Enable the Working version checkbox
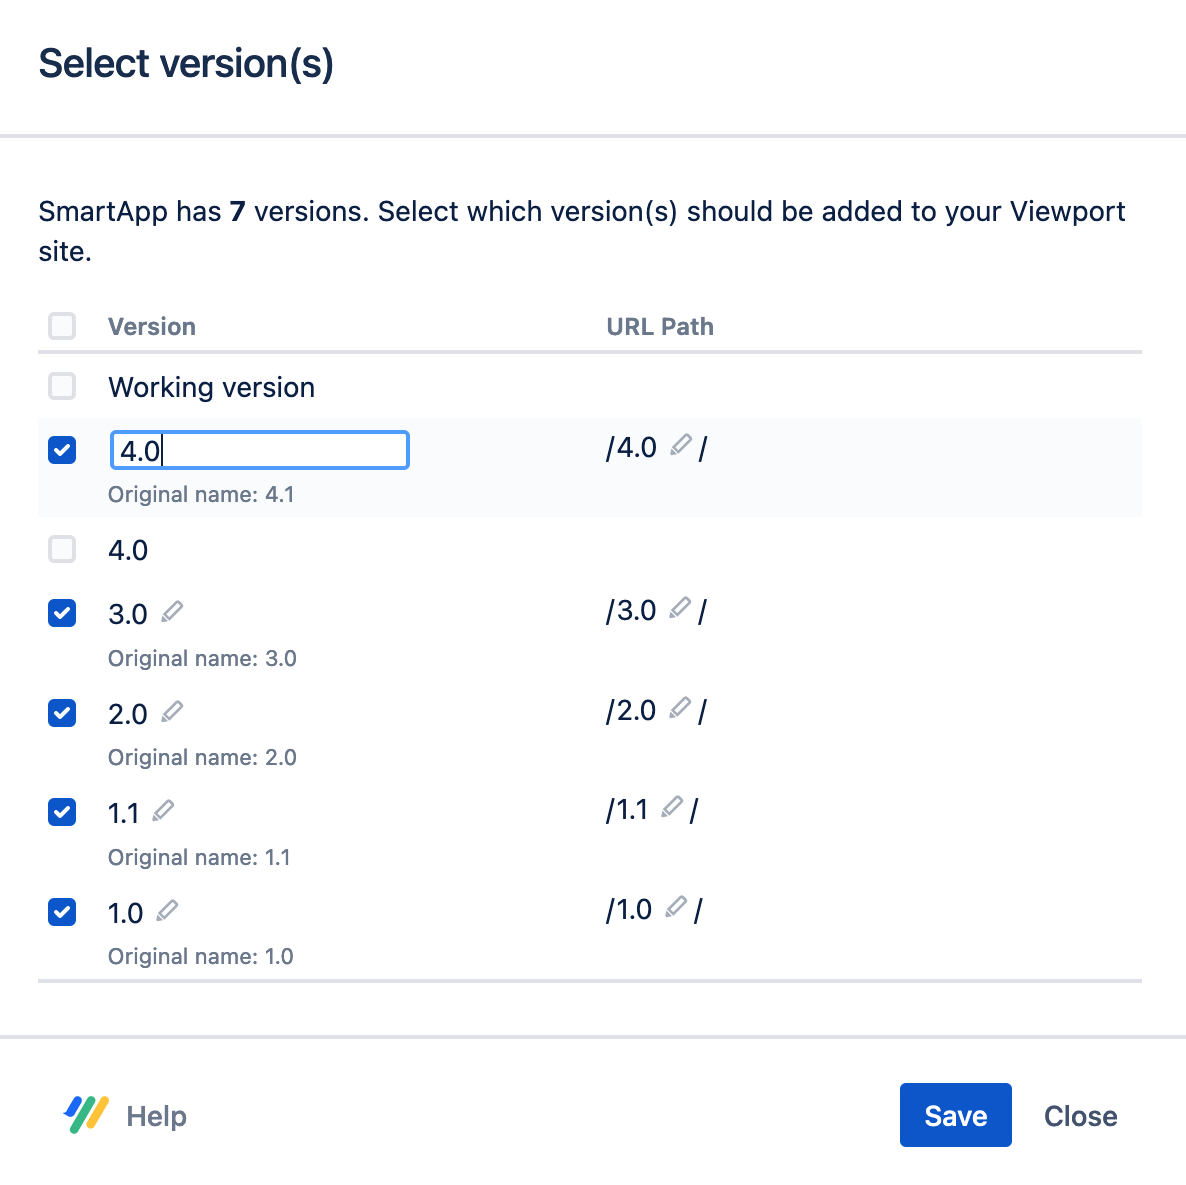This screenshot has width=1186, height=1185. click(x=62, y=386)
